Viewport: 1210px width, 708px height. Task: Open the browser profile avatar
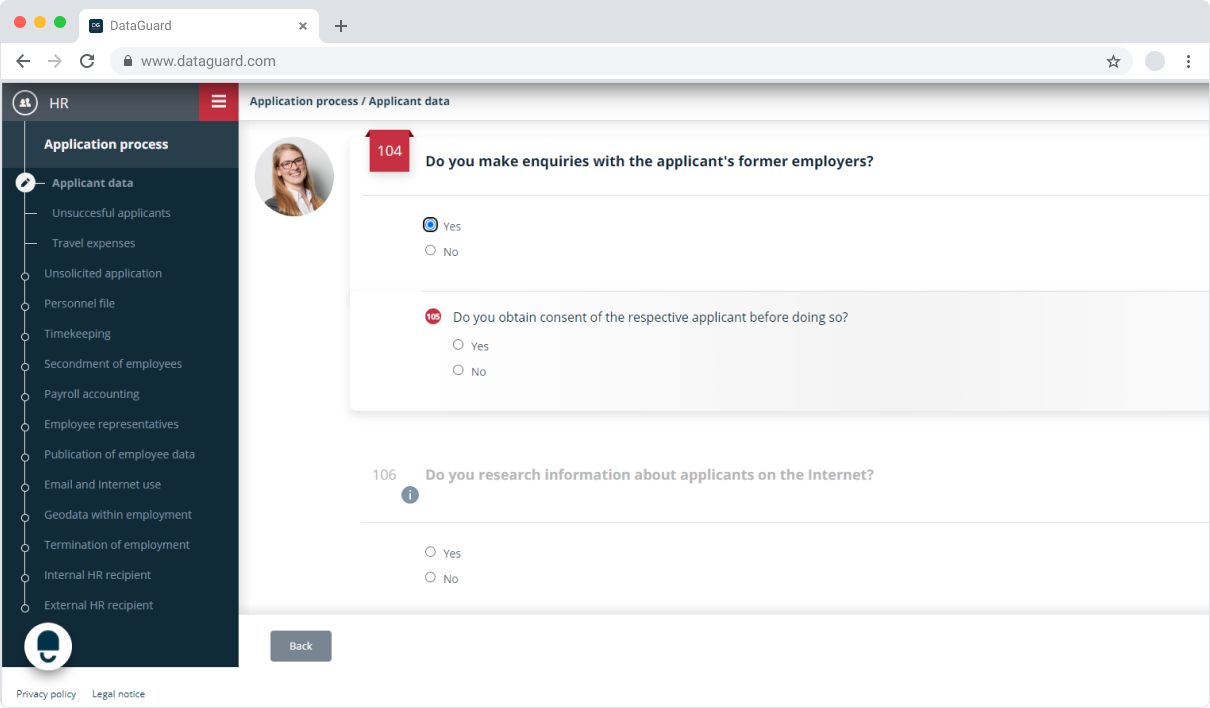point(1155,61)
